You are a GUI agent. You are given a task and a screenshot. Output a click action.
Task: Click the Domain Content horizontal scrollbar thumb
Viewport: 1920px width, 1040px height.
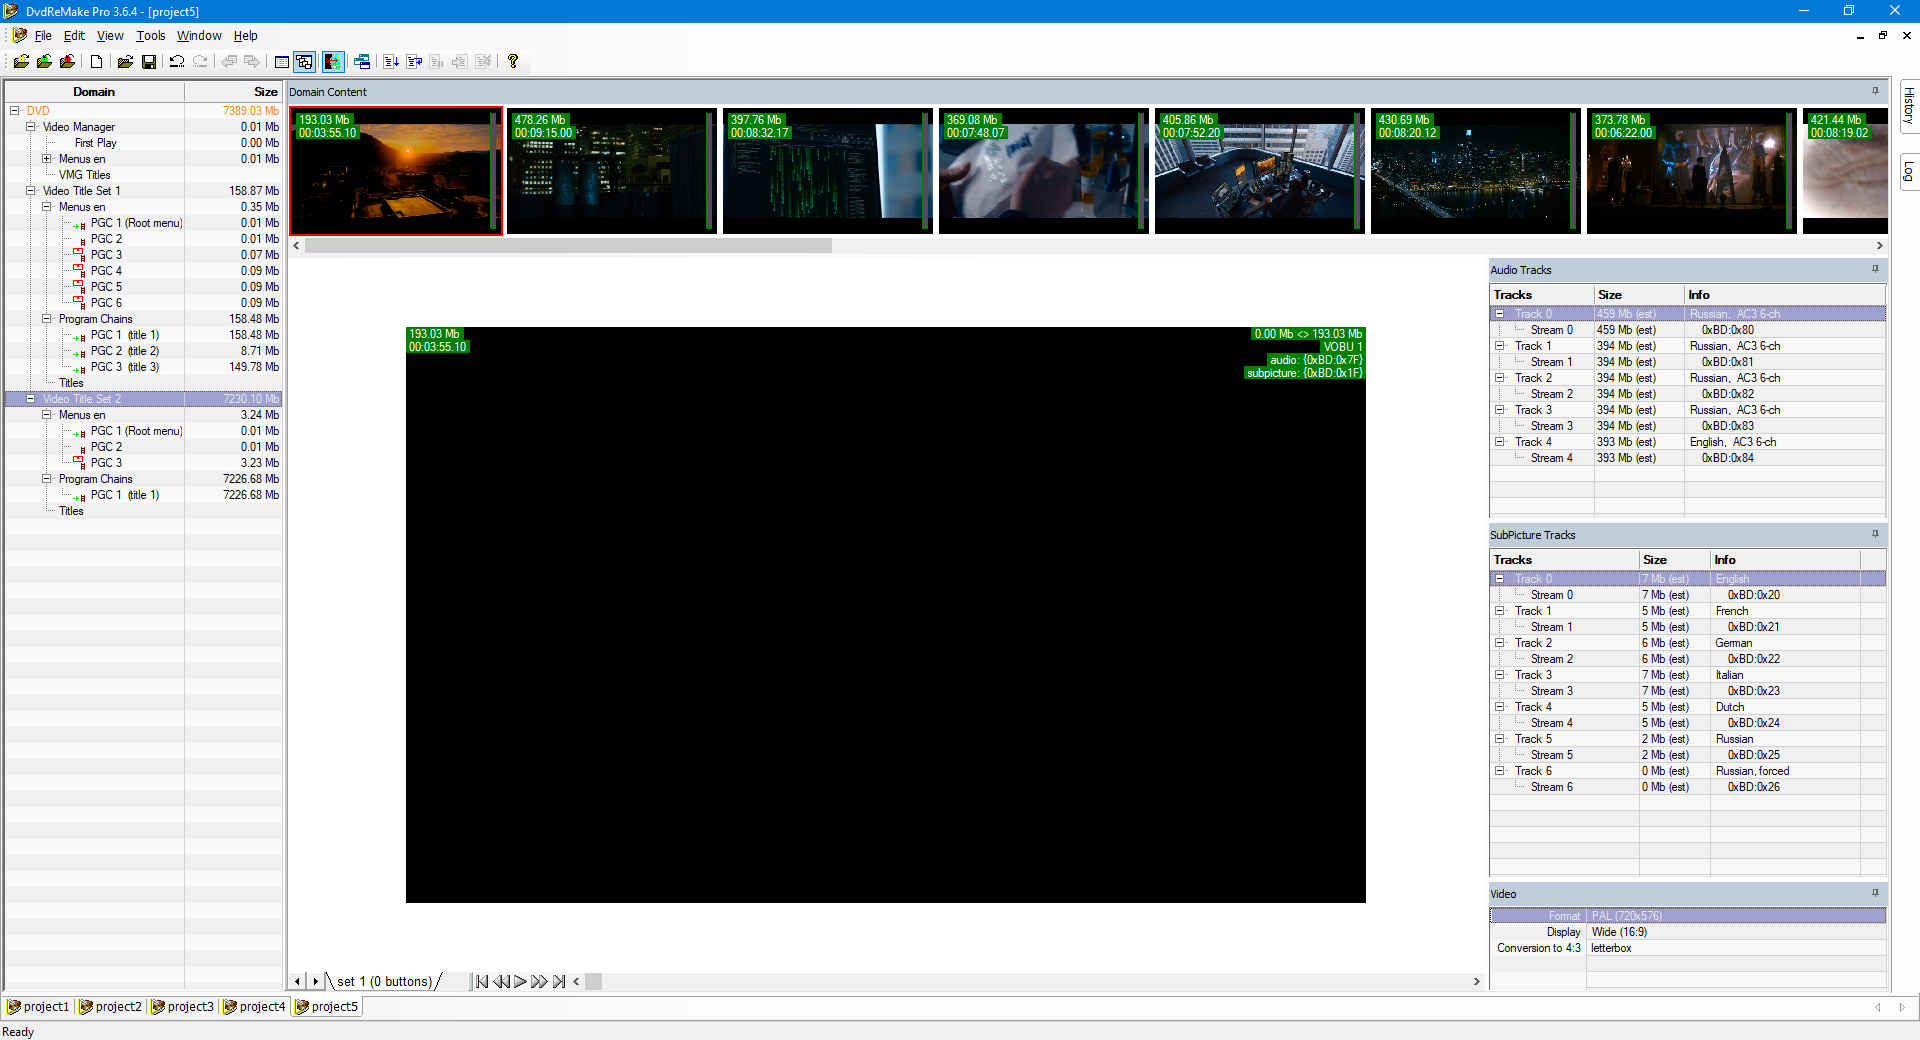click(x=567, y=246)
